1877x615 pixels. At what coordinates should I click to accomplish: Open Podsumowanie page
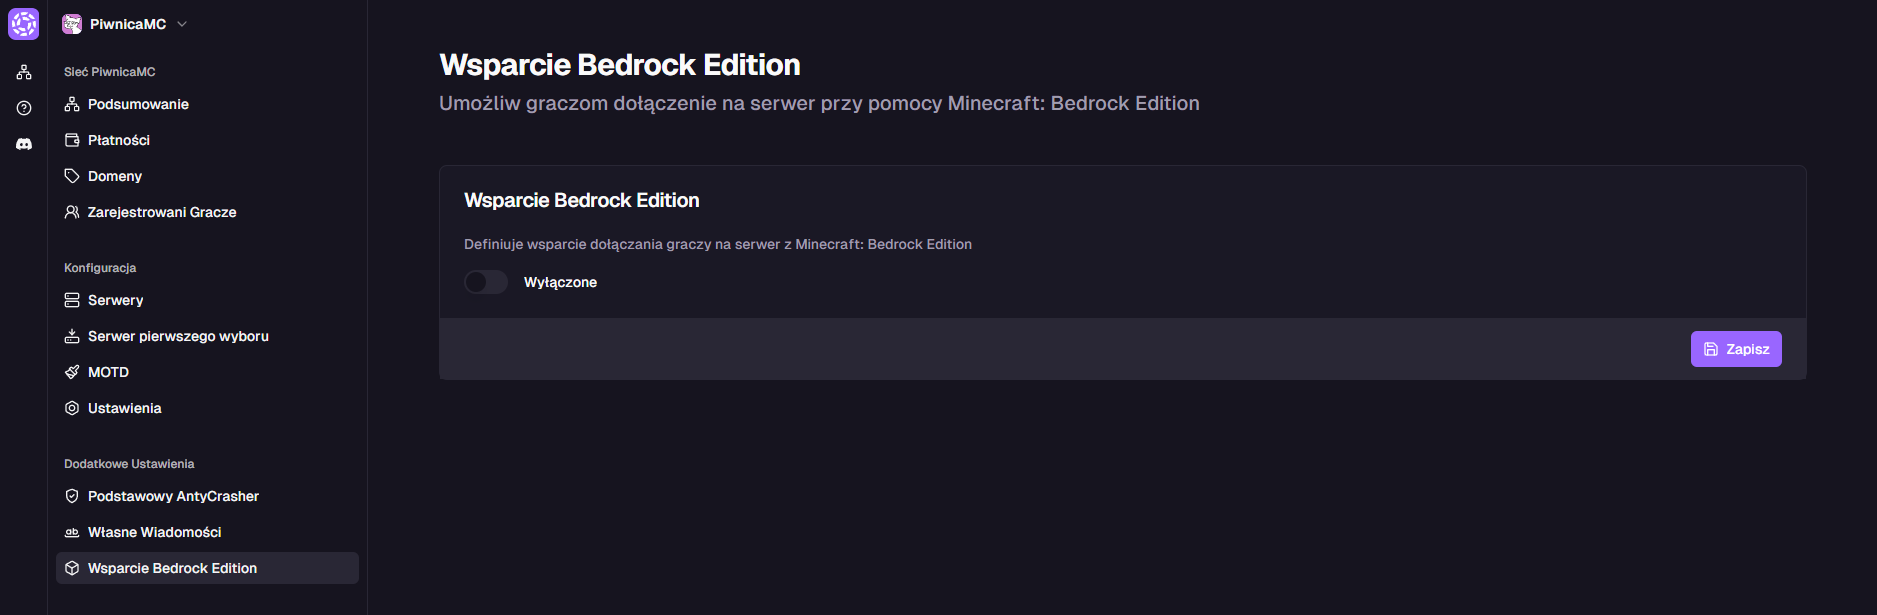(x=207, y=104)
